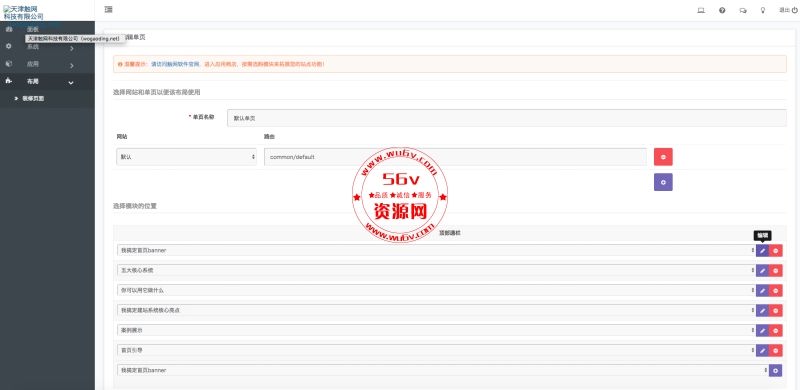Open the 默认 website dropdown
800x390 pixels.
tap(186, 157)
